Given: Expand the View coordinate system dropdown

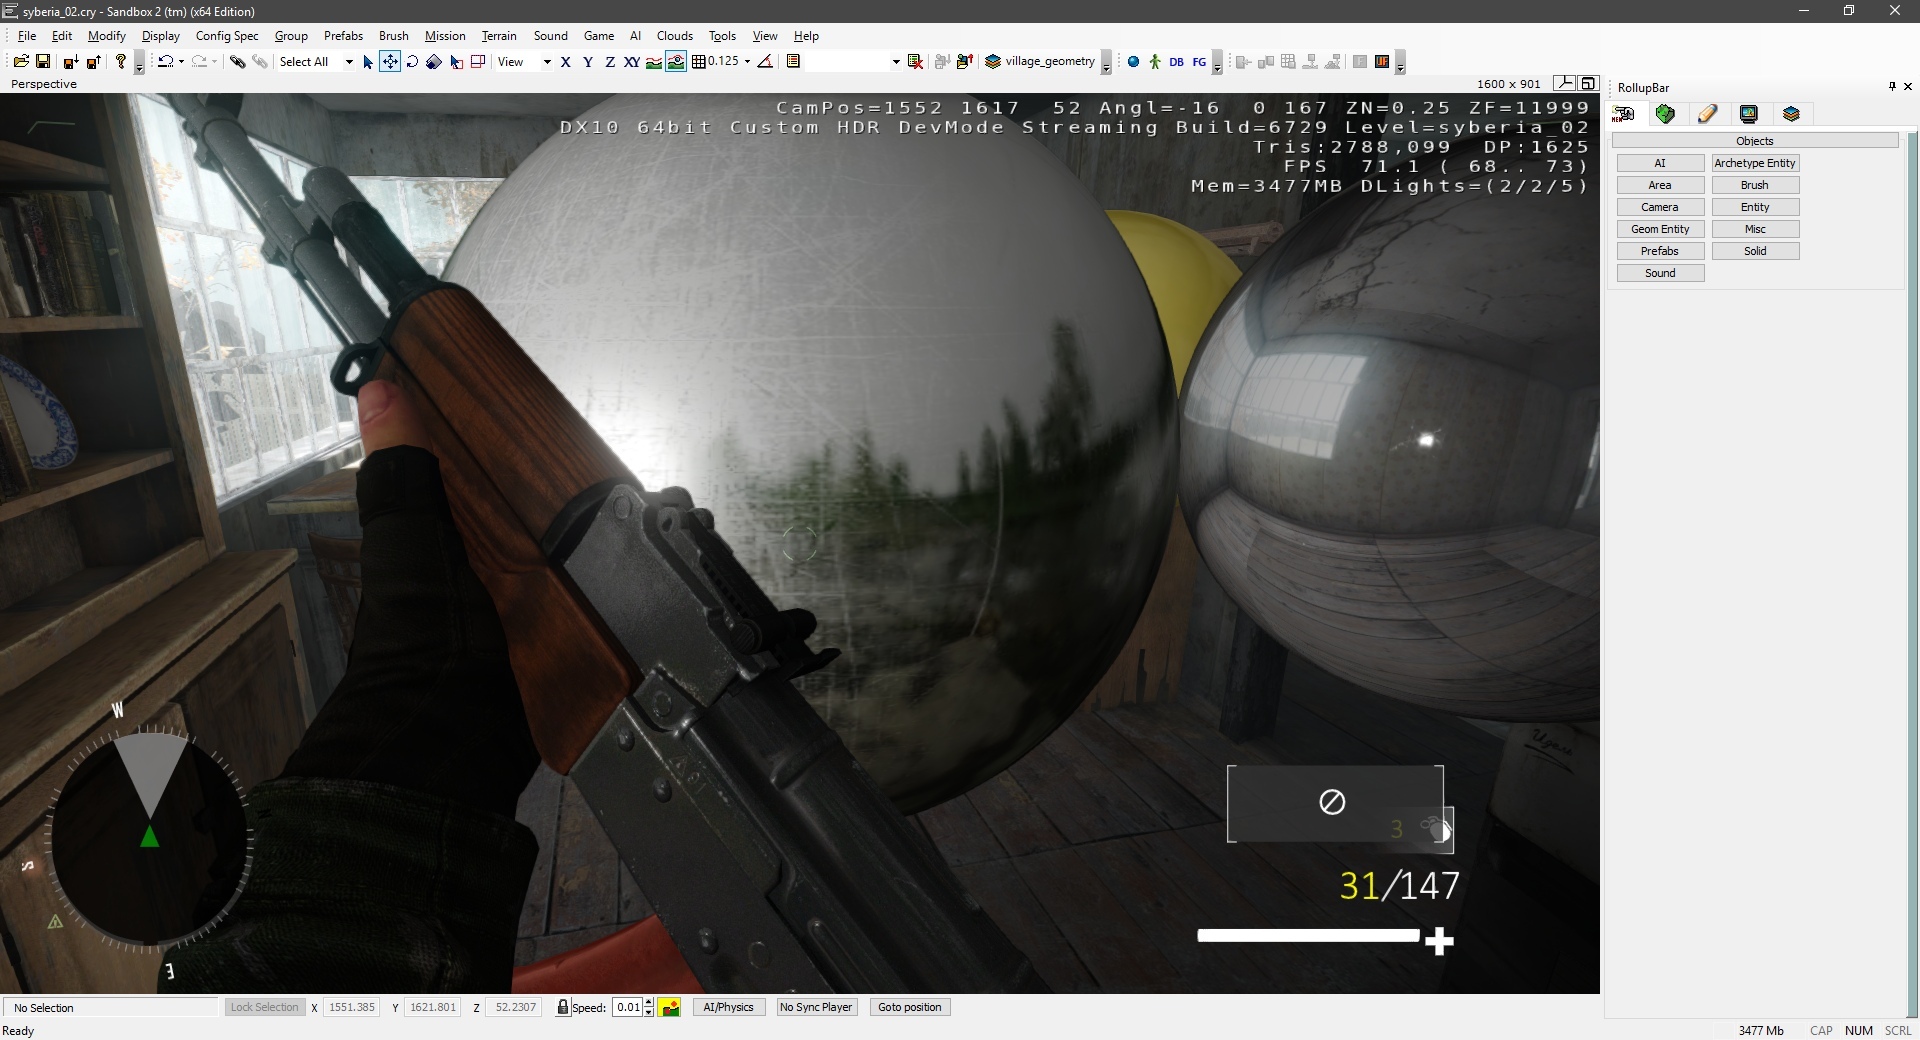Looking at the screenshot, I should click(x=547, y=62).
